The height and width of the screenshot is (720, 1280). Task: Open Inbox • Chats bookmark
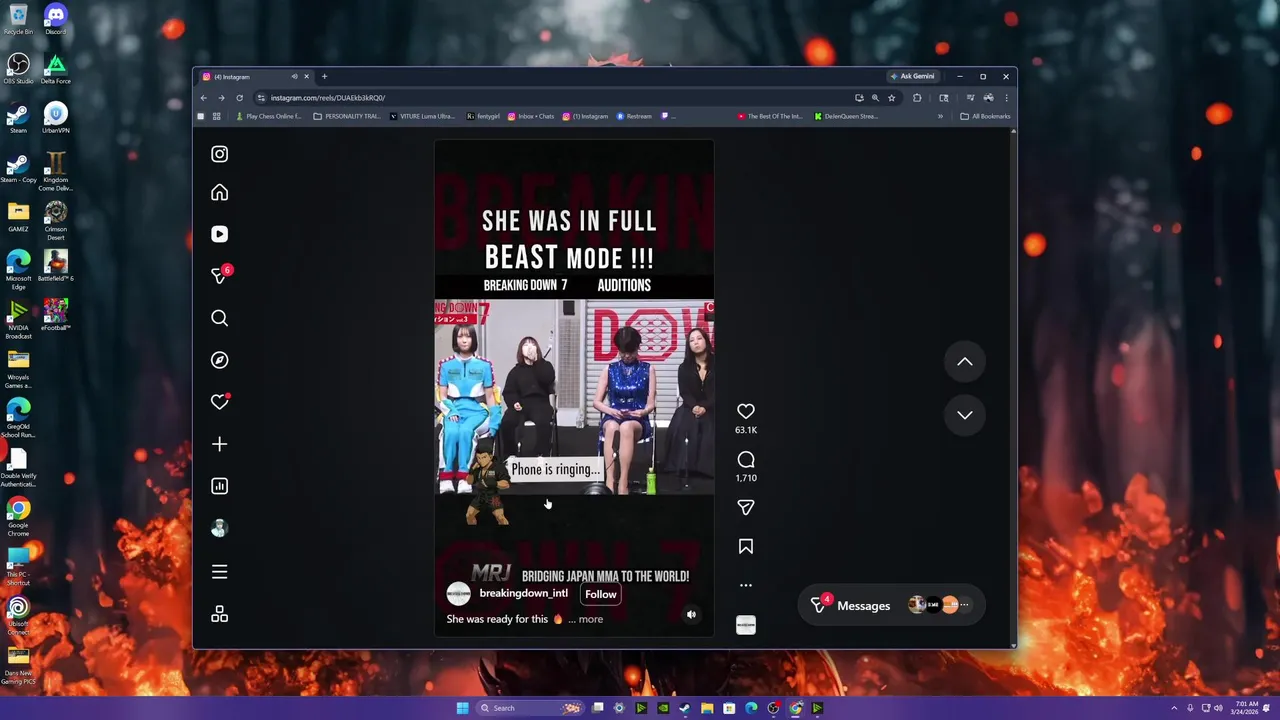click(531, 116)
